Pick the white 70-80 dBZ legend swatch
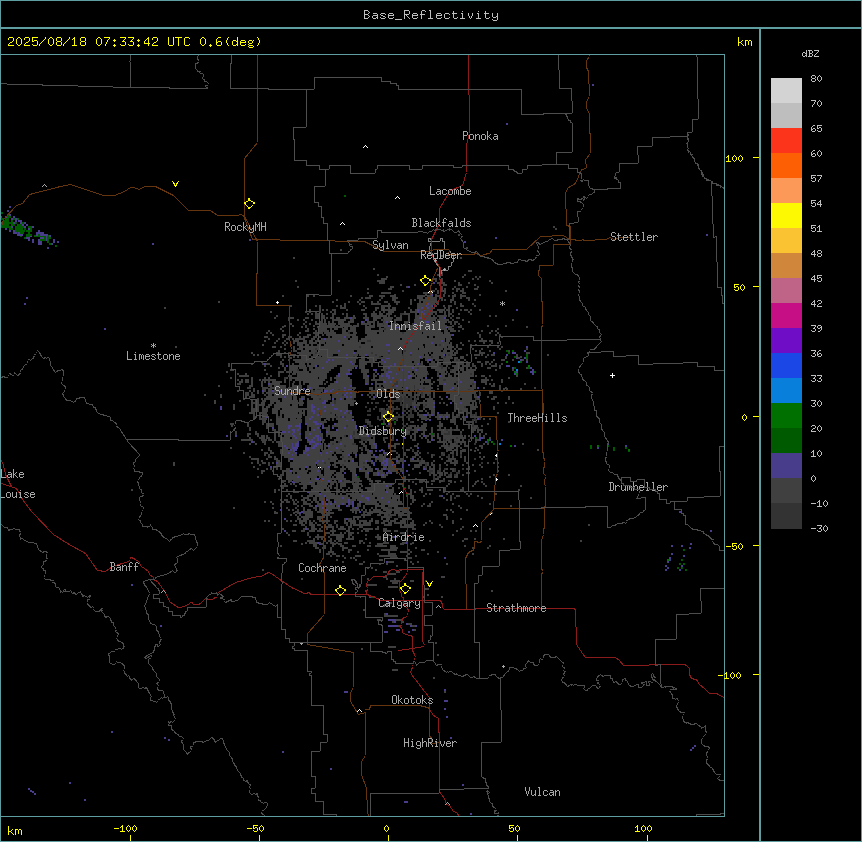 click(786, 91)
